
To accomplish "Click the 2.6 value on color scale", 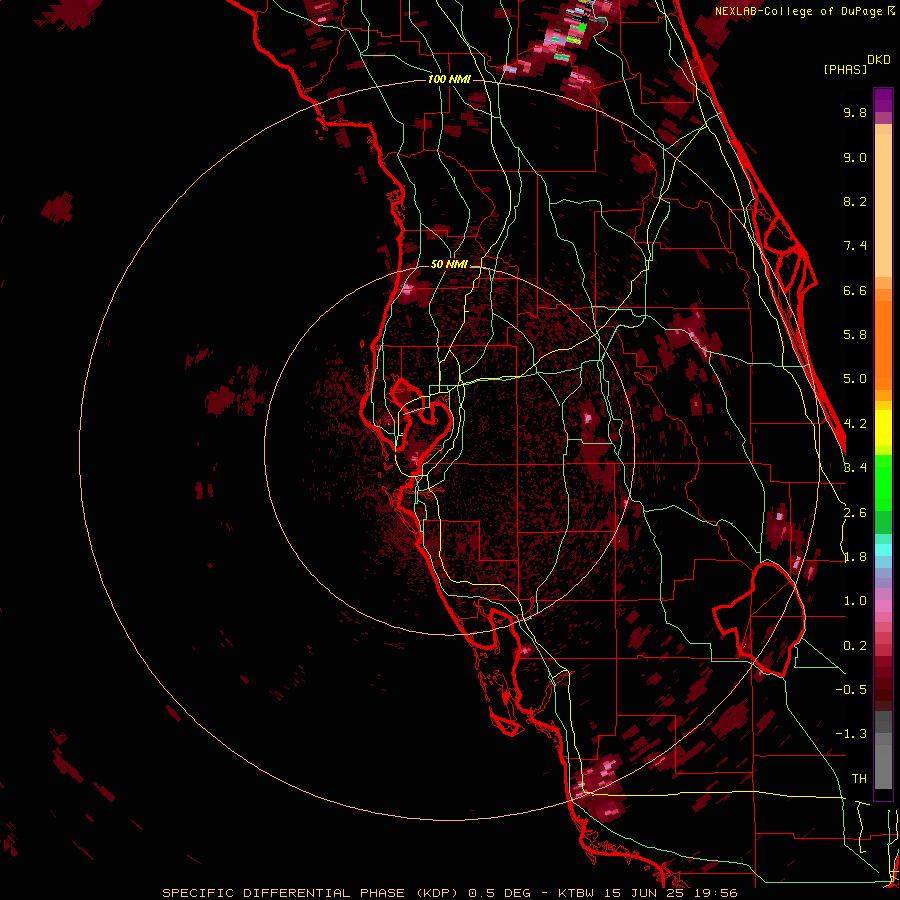I will (855, 513).
